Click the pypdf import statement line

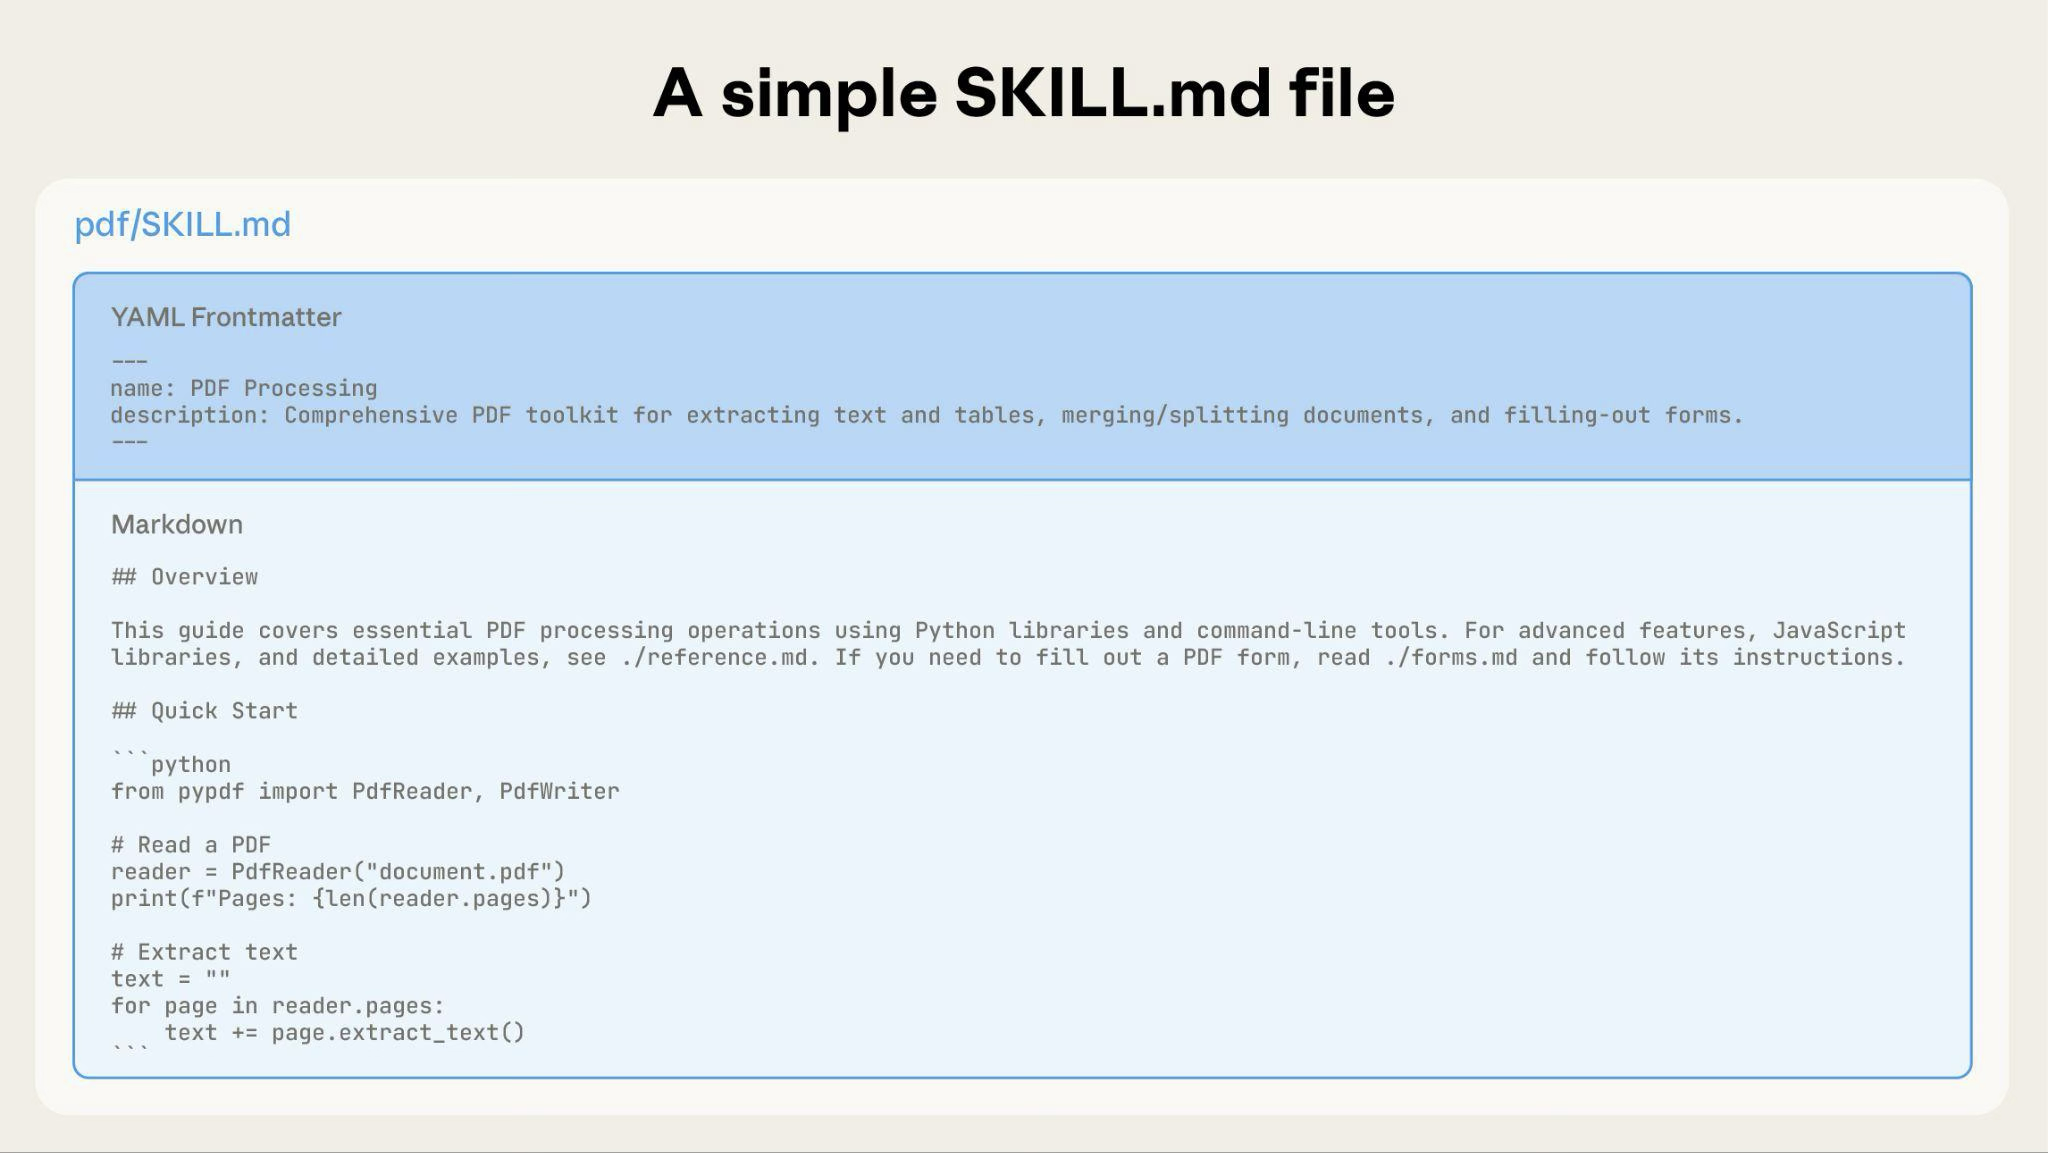tap(366, 791)
